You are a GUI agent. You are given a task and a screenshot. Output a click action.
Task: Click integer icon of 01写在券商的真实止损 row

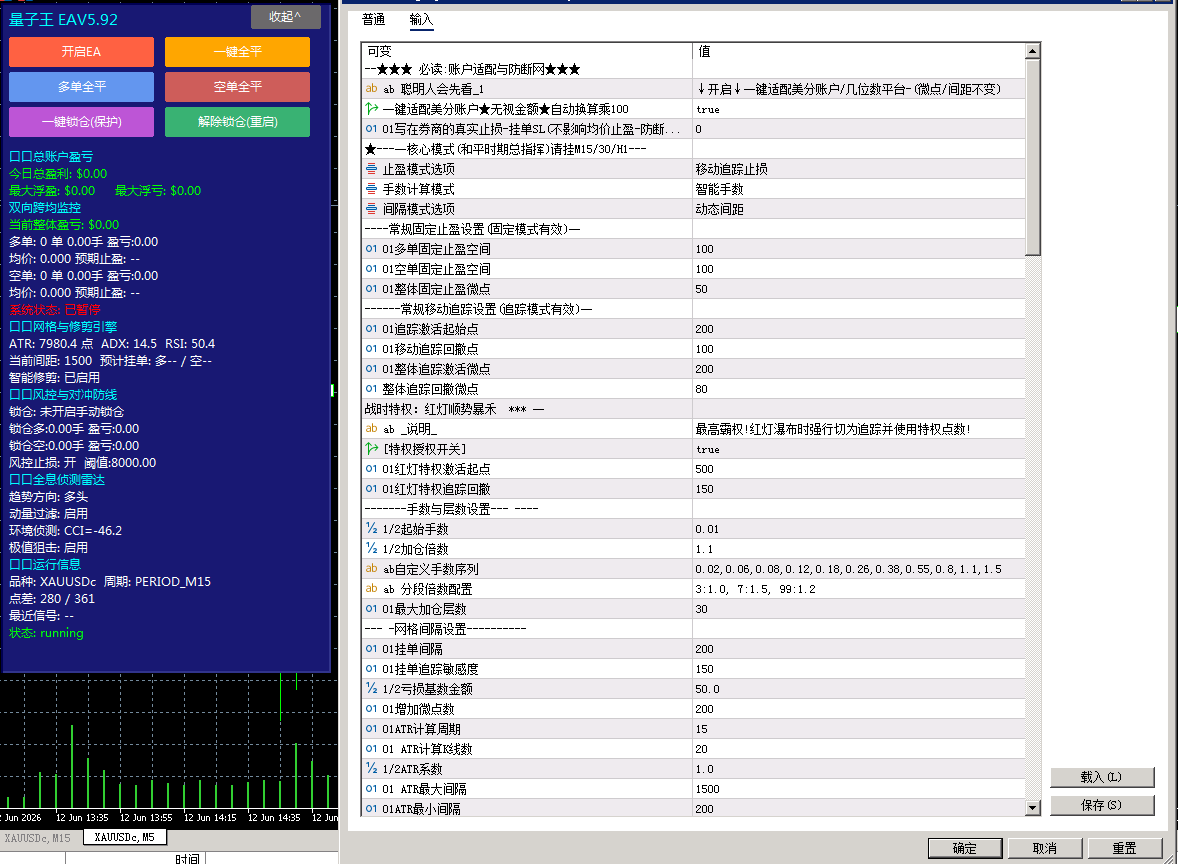pos(371,128)
